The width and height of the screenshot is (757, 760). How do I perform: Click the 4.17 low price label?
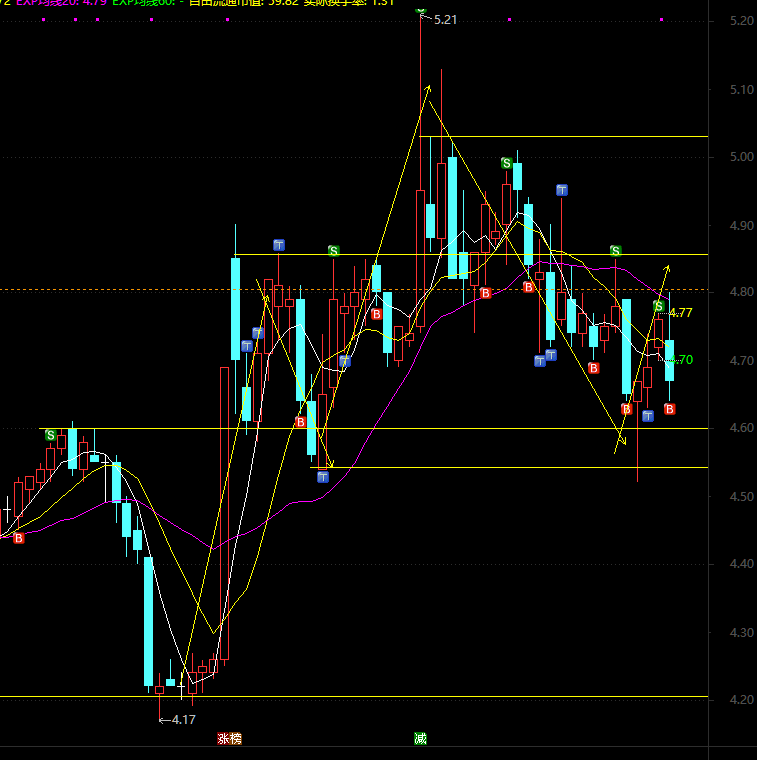184,720
